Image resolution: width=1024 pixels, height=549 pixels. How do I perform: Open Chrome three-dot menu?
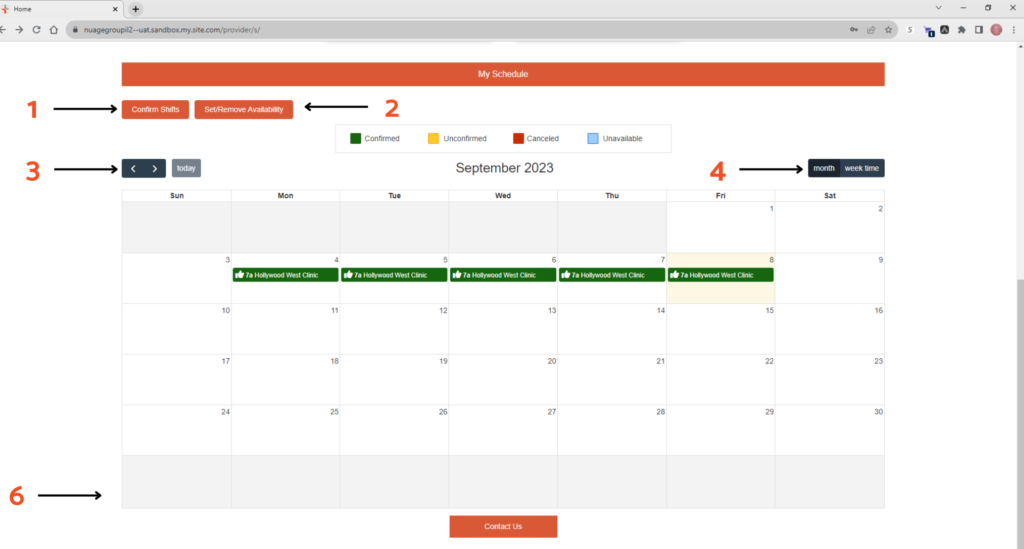coord(1013,30)
